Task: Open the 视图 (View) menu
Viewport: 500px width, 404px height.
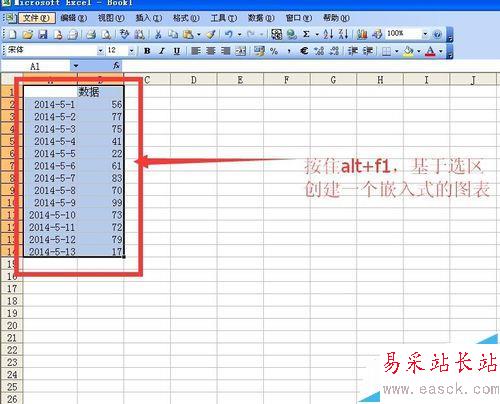Action: [111, 18]
